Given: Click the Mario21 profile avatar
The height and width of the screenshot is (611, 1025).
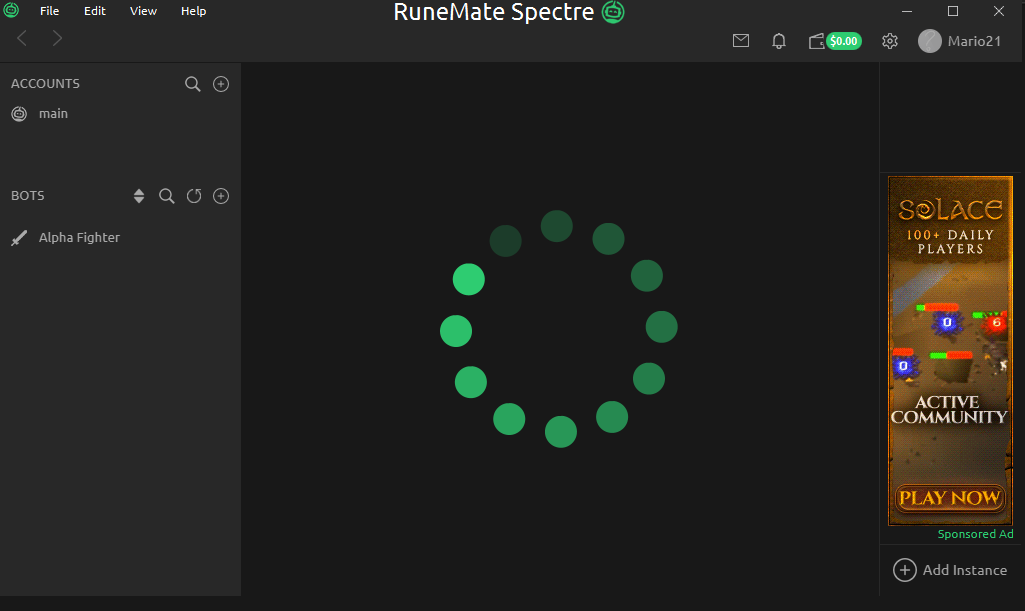Looking at the screenshot, I should [x=930, y=41].
